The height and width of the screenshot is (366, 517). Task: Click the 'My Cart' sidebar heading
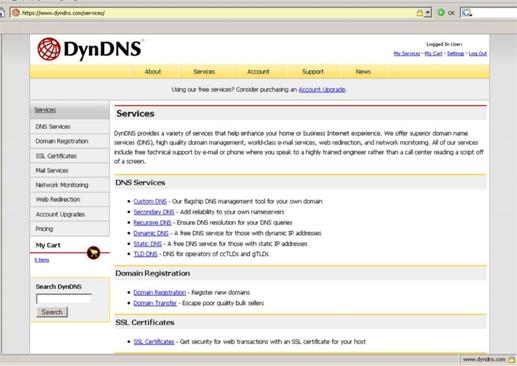click(48, 245)
